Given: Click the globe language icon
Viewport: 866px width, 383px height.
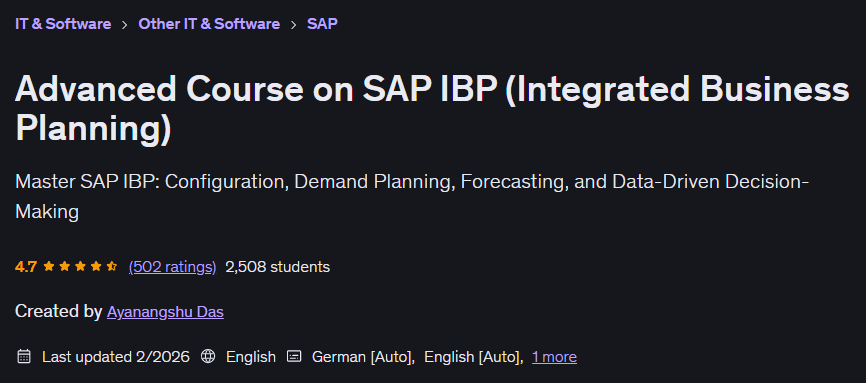Looking at the screenshot, I should tap(208, 356).
